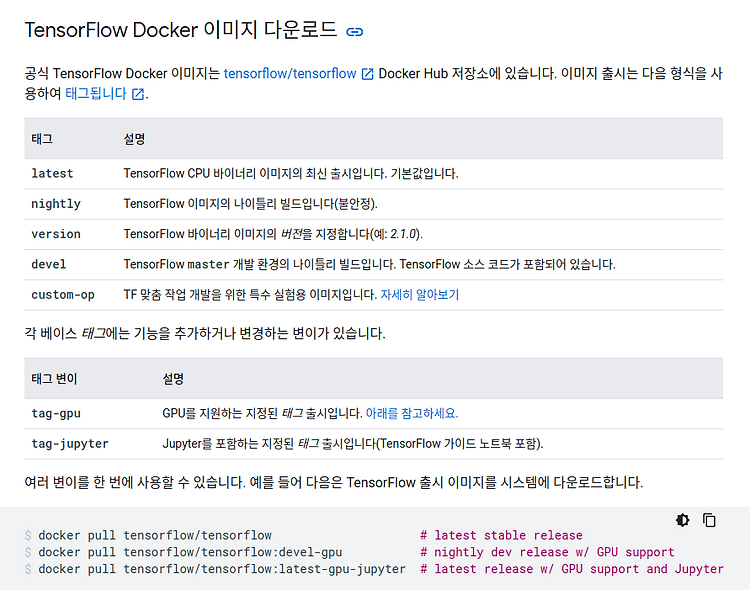Select the tag-jupyter variant cell
The width and height of the screenshot is (750, 590).
70,444
